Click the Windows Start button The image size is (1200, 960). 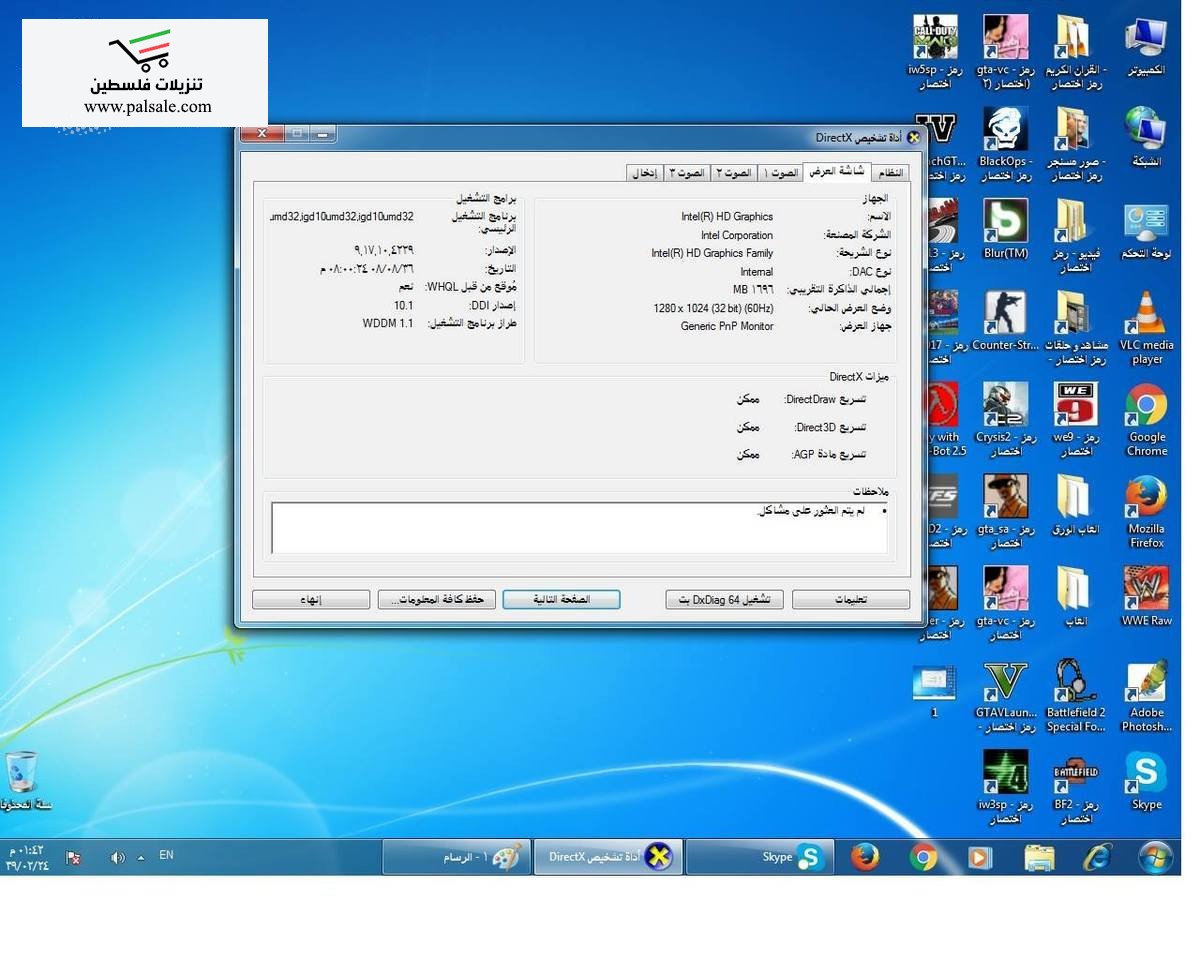pos(1155,857)
